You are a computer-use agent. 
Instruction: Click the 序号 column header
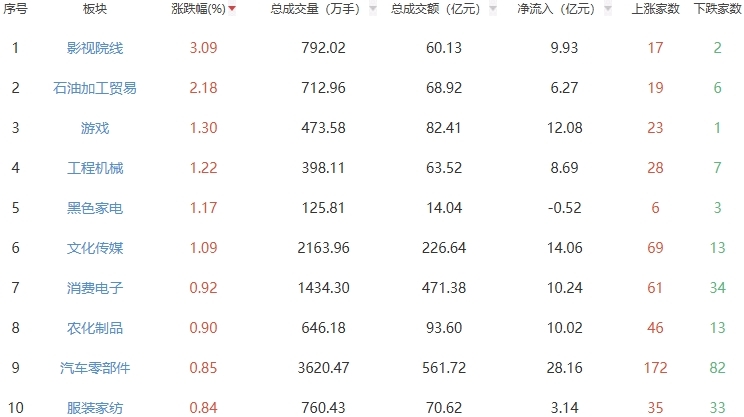[16, 9]
